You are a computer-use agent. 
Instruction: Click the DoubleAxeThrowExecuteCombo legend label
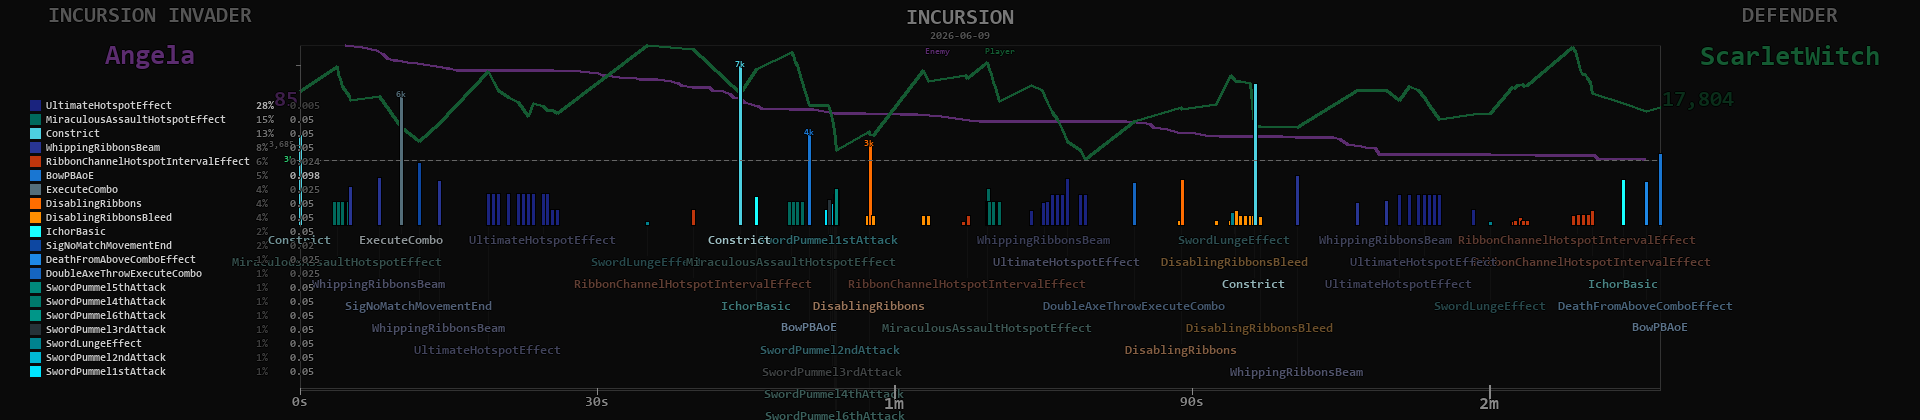[124, 273]
